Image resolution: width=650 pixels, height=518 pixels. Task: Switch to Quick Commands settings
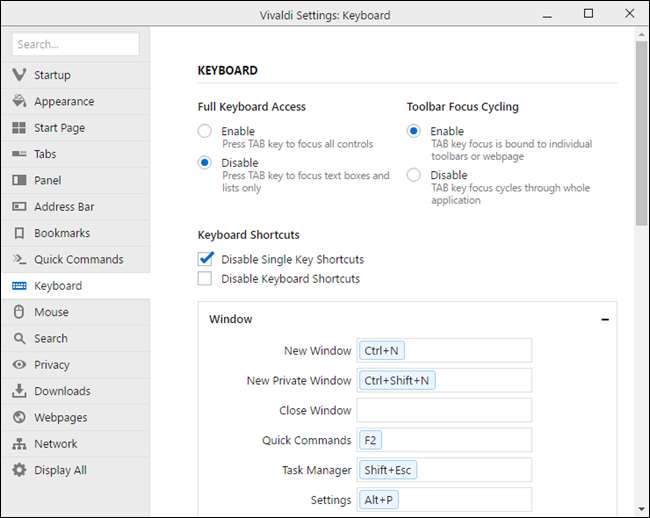[78, 259]
